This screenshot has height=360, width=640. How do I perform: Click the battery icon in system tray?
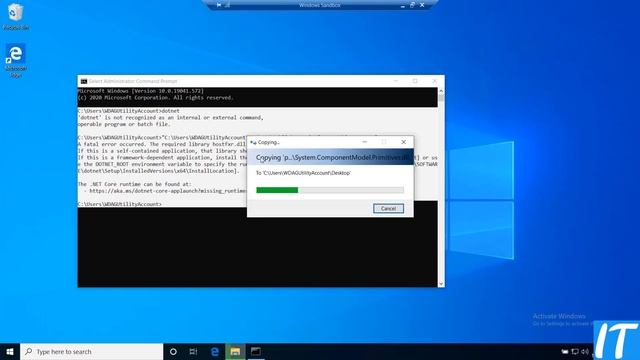565,351
